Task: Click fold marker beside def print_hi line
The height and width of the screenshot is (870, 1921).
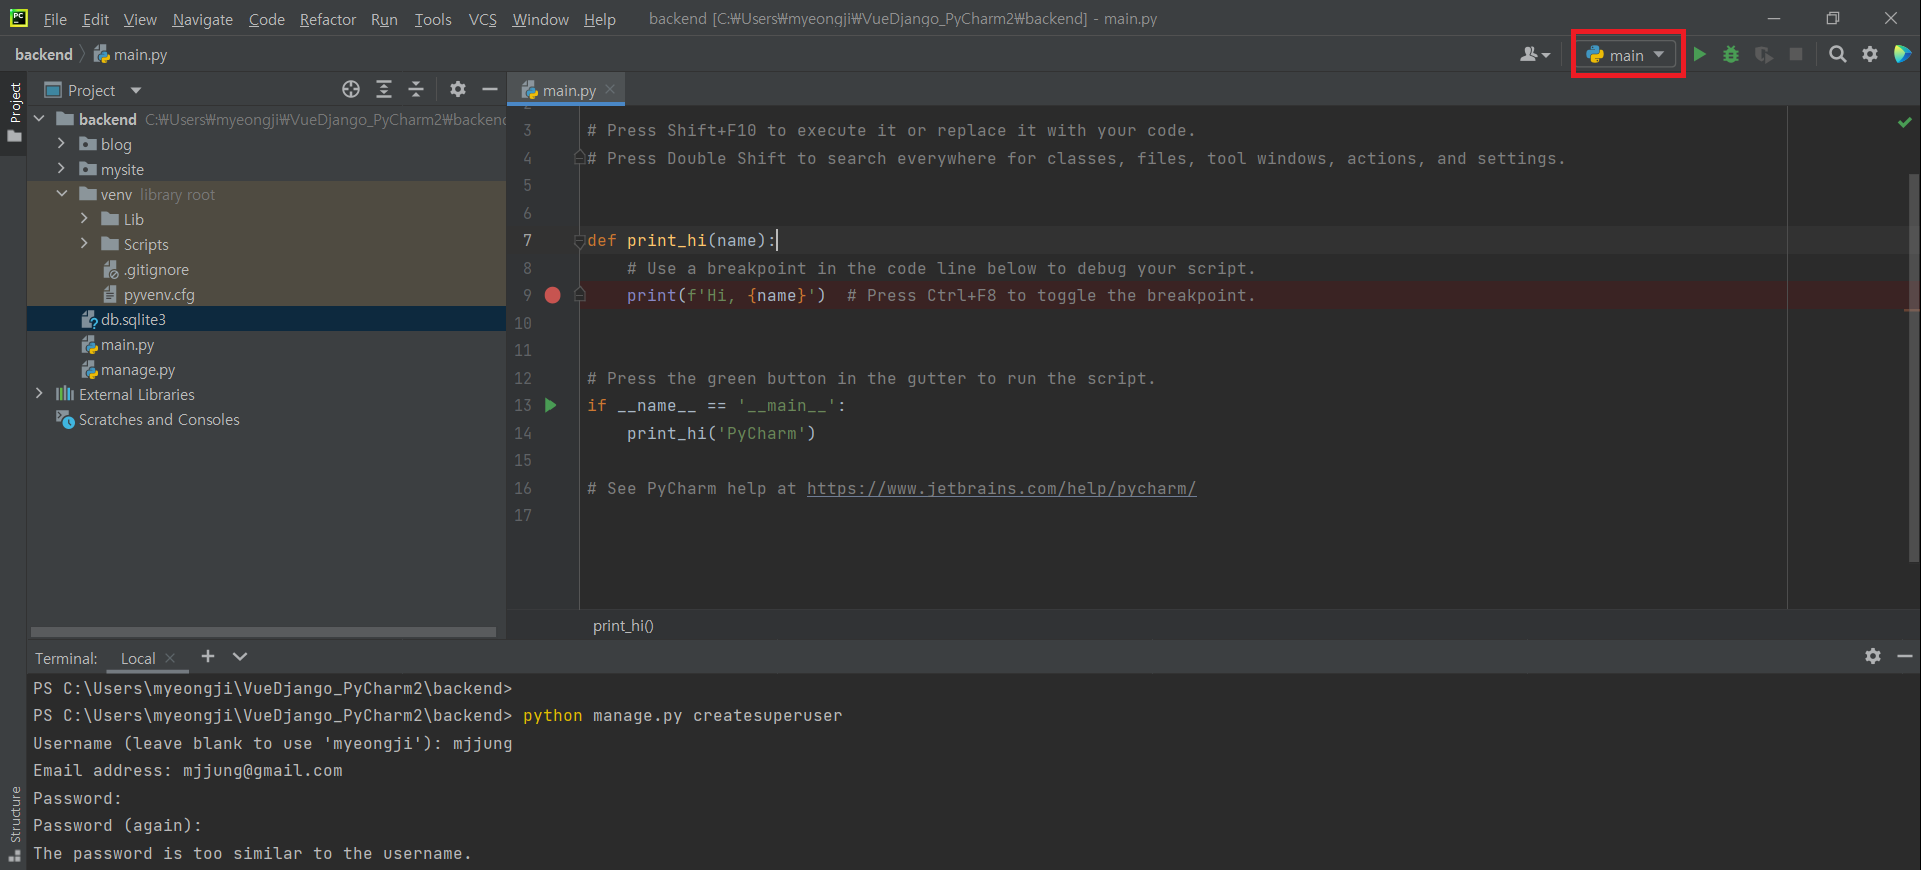Action: click(x=579, y=240)
